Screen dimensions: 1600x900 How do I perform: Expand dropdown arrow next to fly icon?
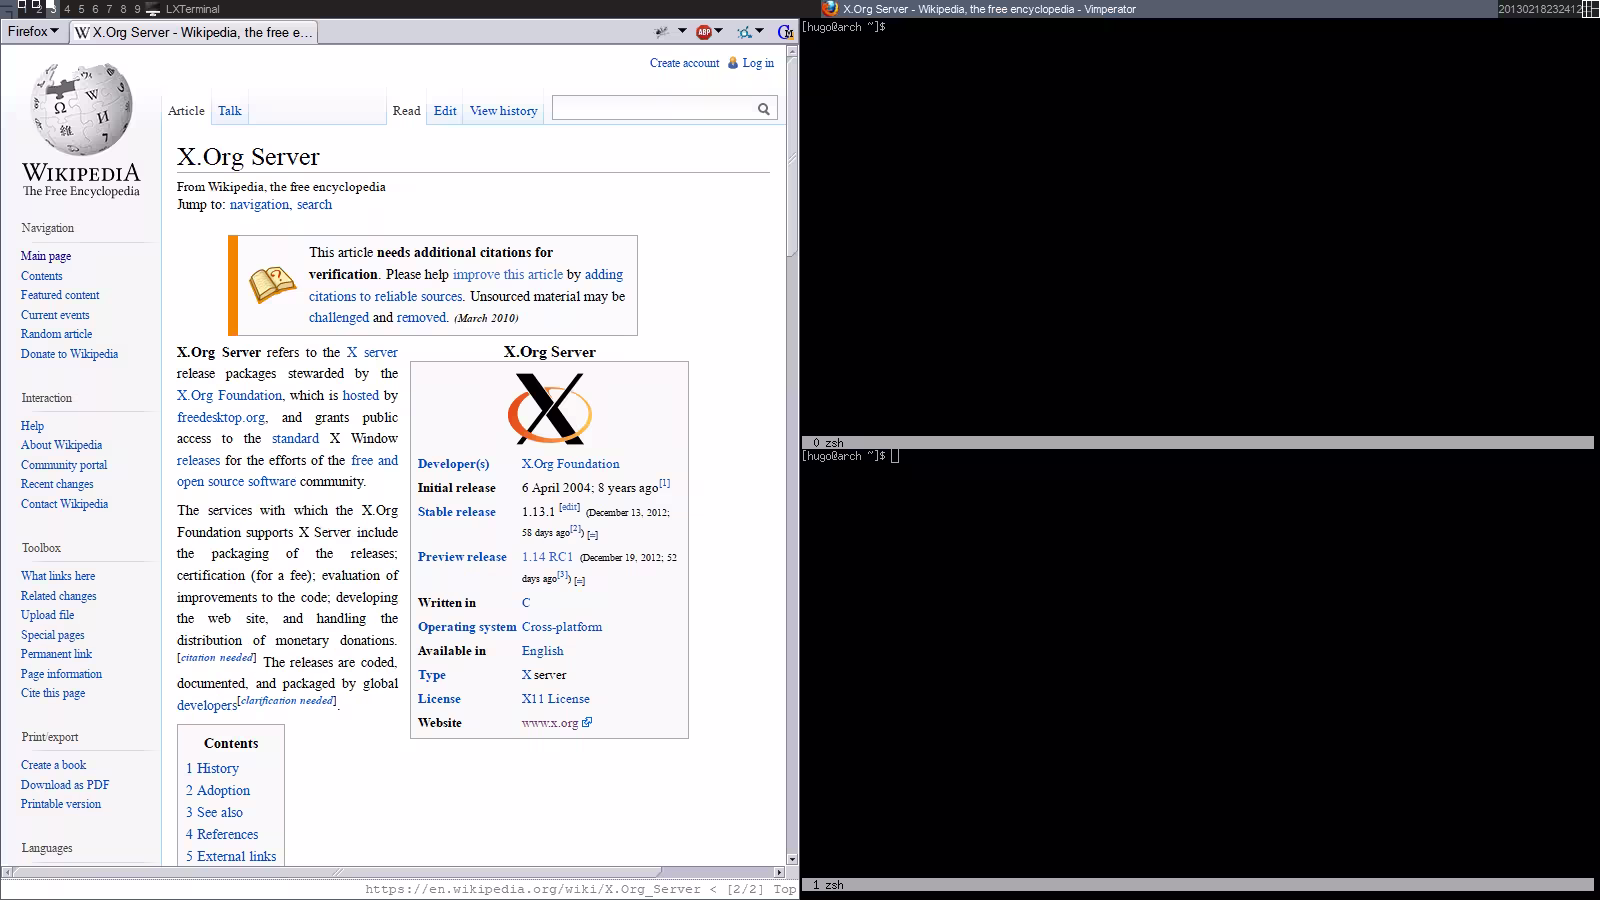[682, 31]
